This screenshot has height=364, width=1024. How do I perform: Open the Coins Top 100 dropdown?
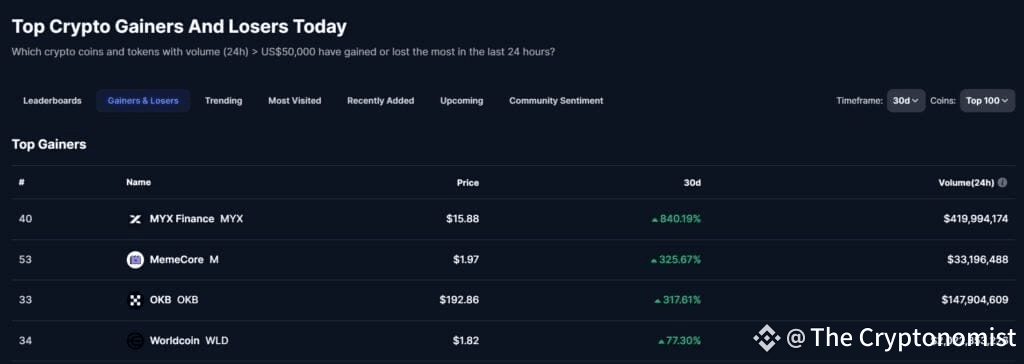987,101
